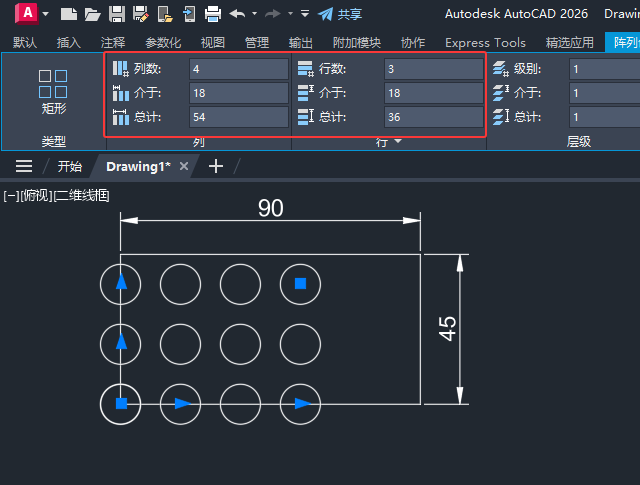Select the Drawing1* file tab
Screen dimensions: 640x485
point(138,166)
